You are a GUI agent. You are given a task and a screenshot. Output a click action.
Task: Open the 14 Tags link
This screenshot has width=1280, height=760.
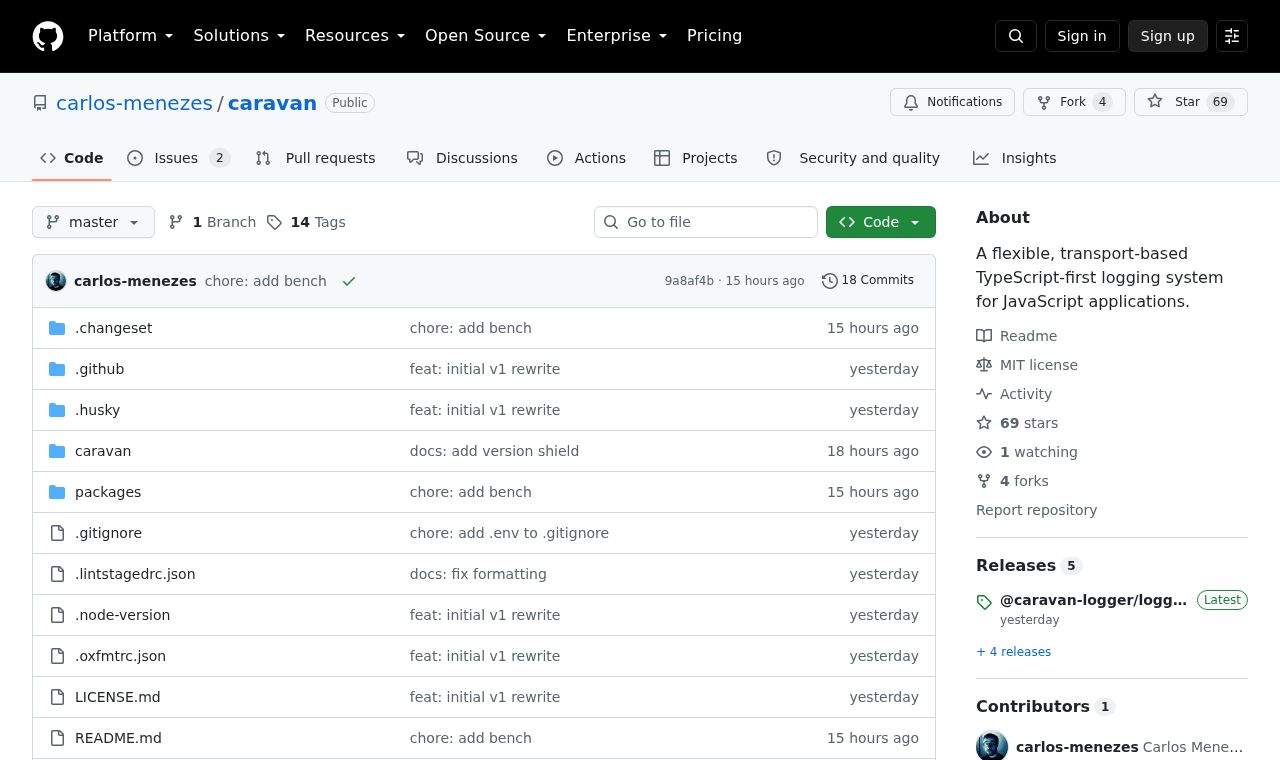pos(306,222)
